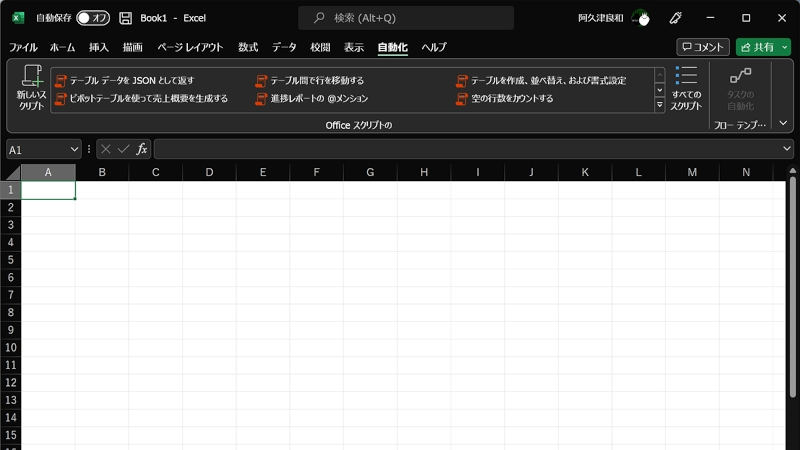
Task: Click the Name Box showing A1
Action: pos(37,150)
